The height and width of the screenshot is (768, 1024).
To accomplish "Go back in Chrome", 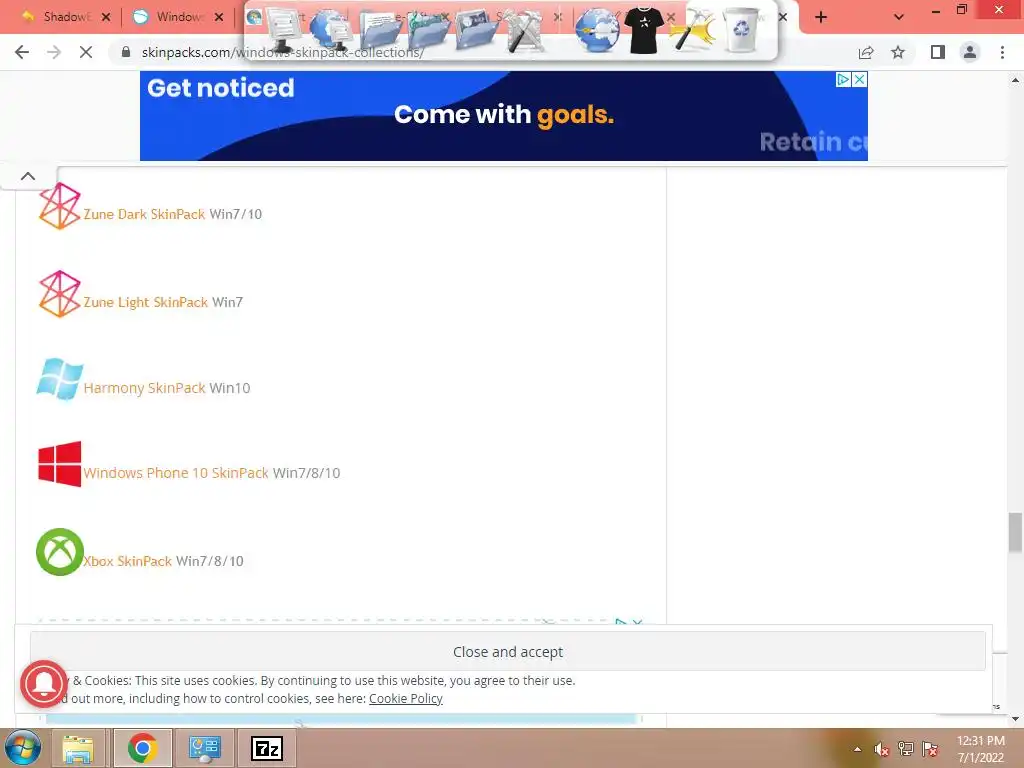I will coord(22,52).
